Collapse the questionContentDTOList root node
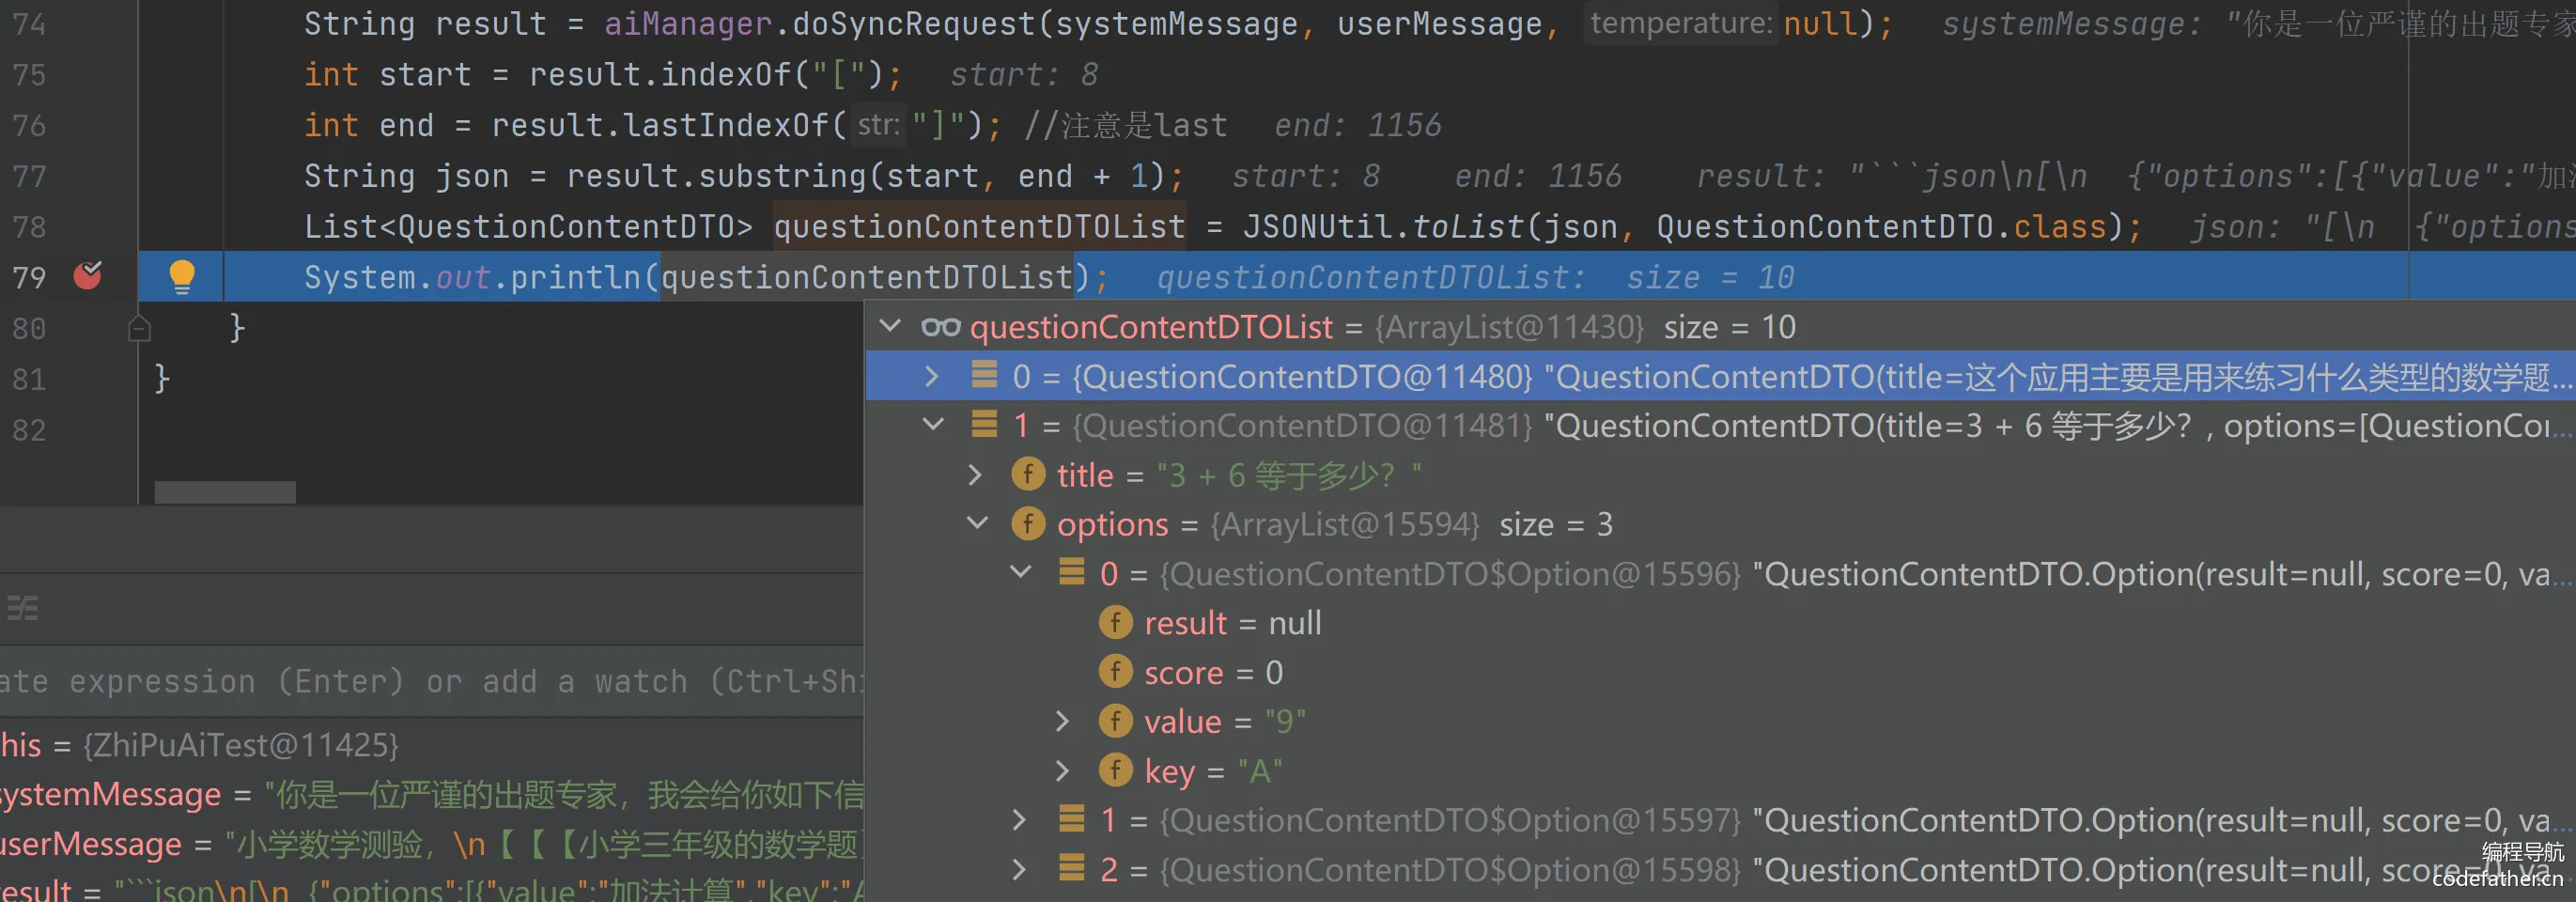2576x902 pixels. 890,326
